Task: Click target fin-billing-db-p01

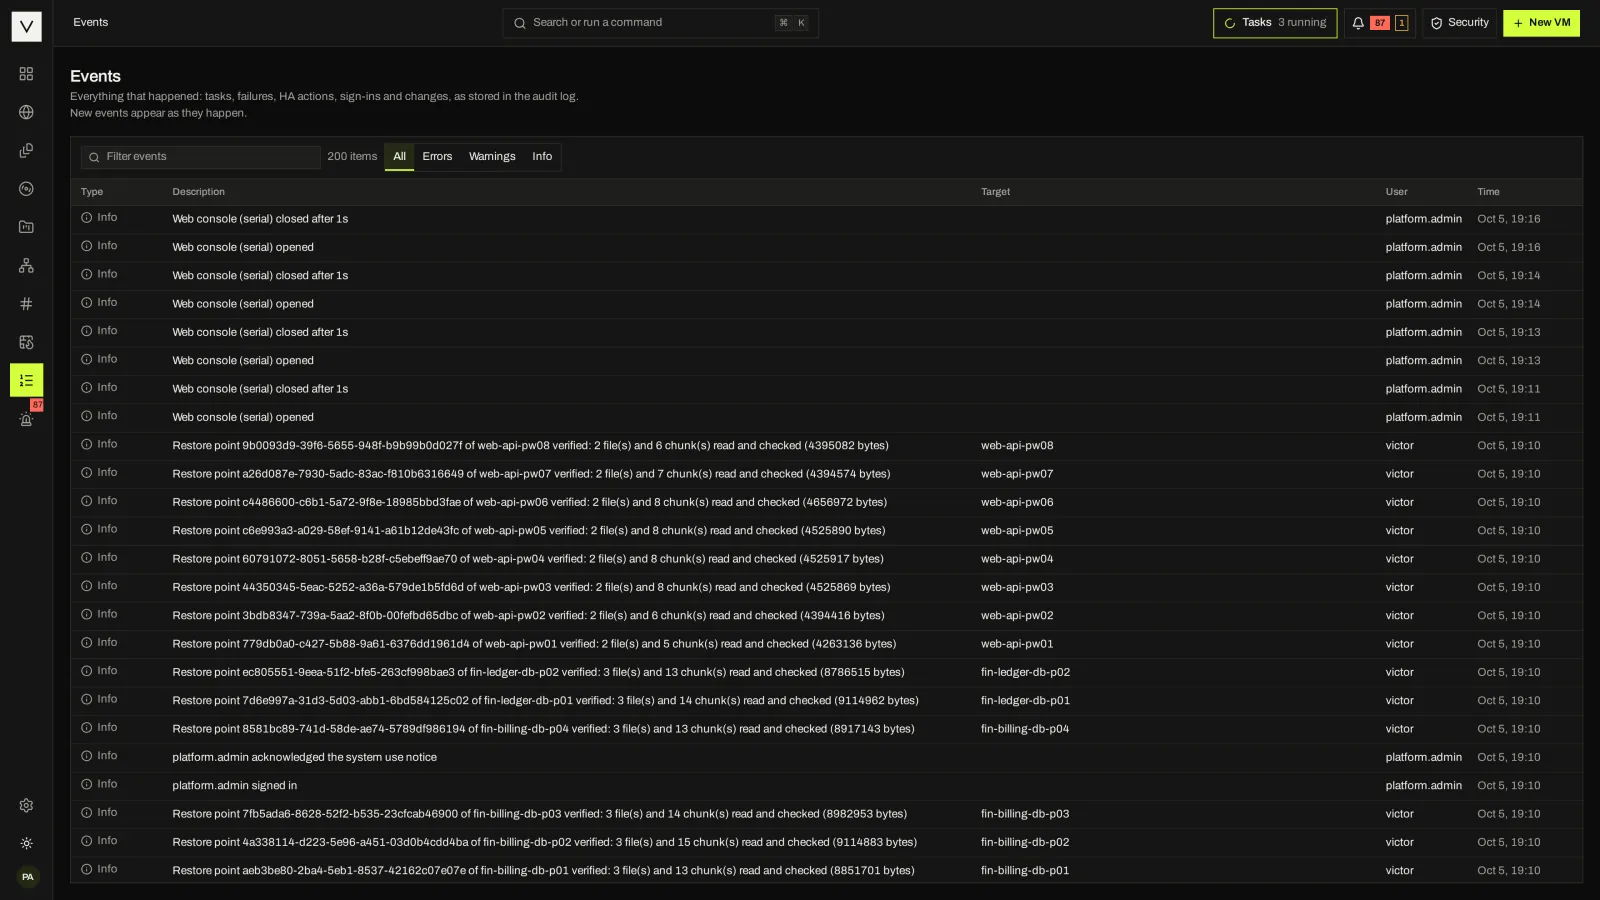Action: tap(1025, 871)
